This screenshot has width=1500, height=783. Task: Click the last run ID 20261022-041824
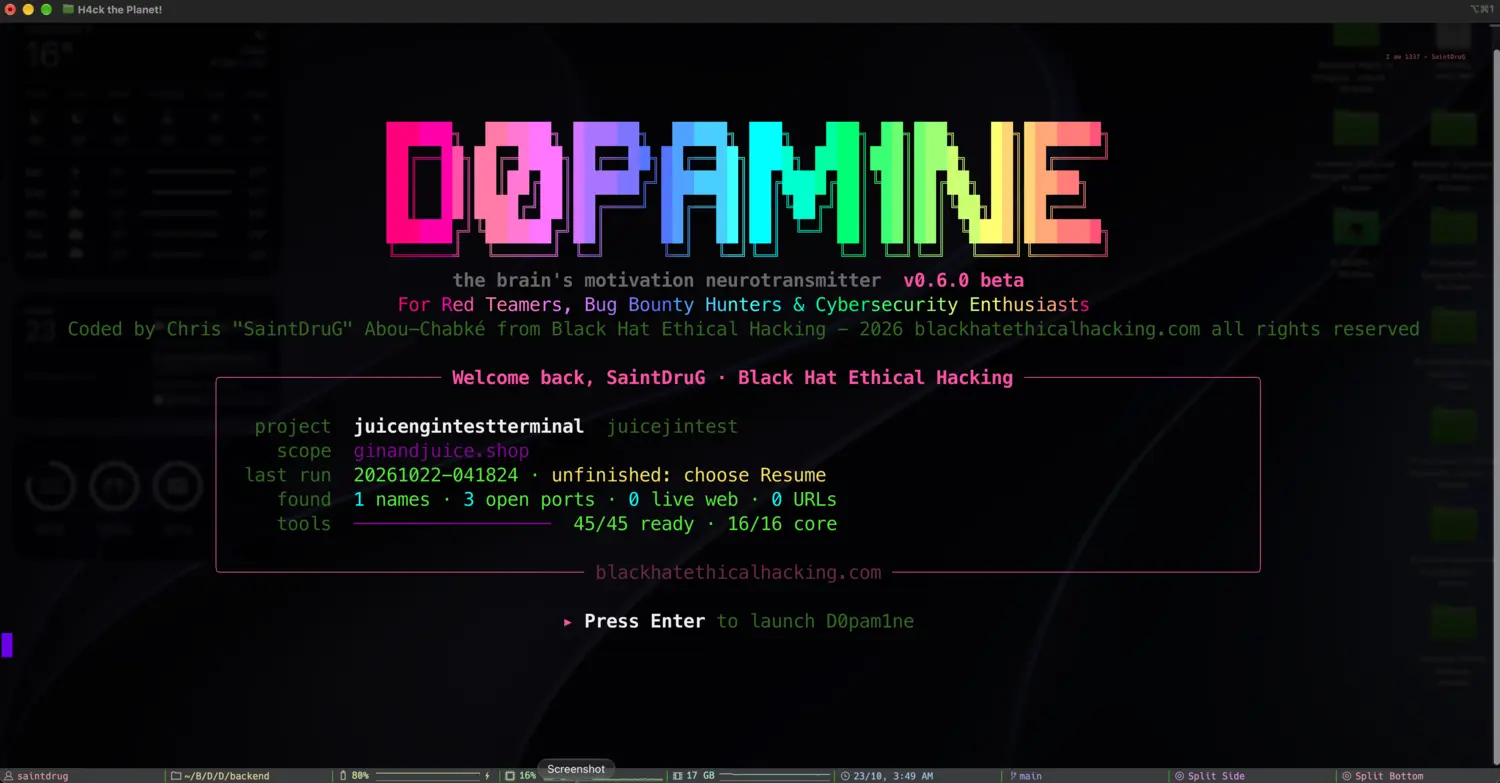(436, 475)
